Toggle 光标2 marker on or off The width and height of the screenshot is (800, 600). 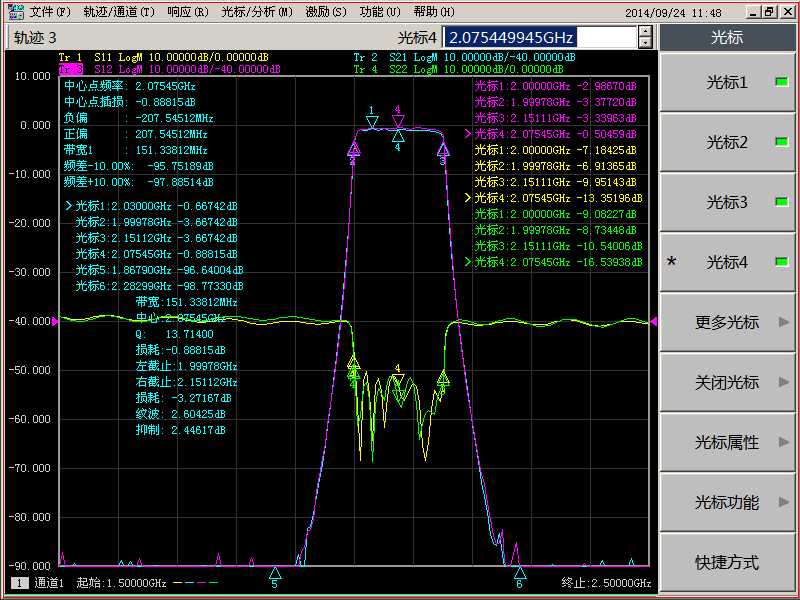point(727,142)
